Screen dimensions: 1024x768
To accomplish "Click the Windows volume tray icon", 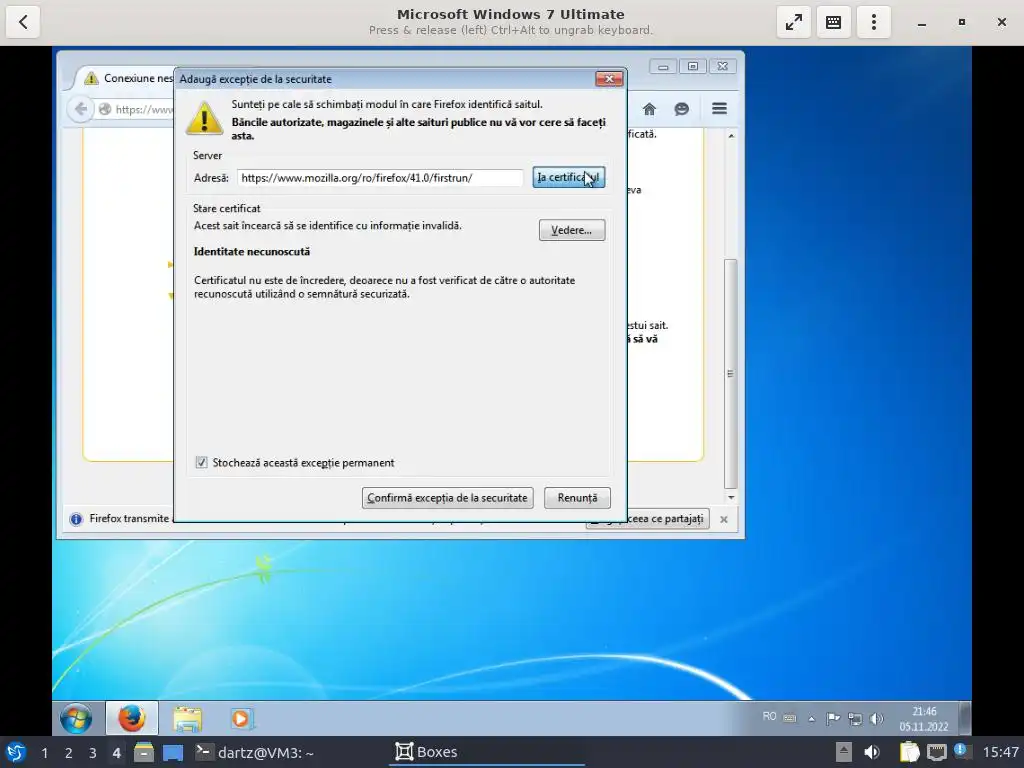I will coord(876,718).
